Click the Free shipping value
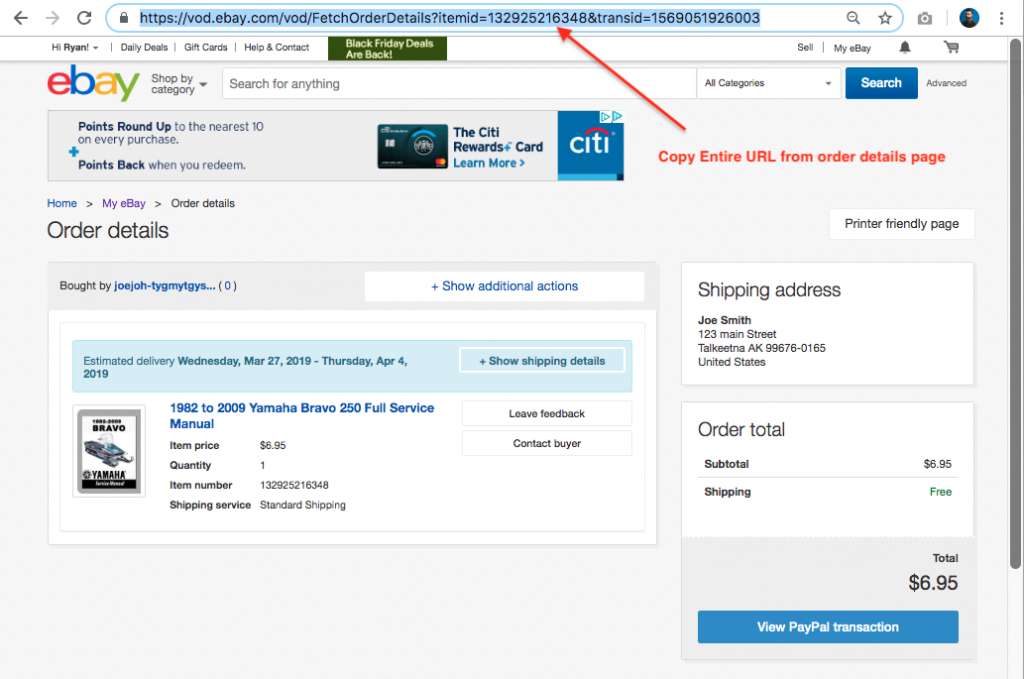Viewport: 1024px width, 679px height. (x=940, y=492)
